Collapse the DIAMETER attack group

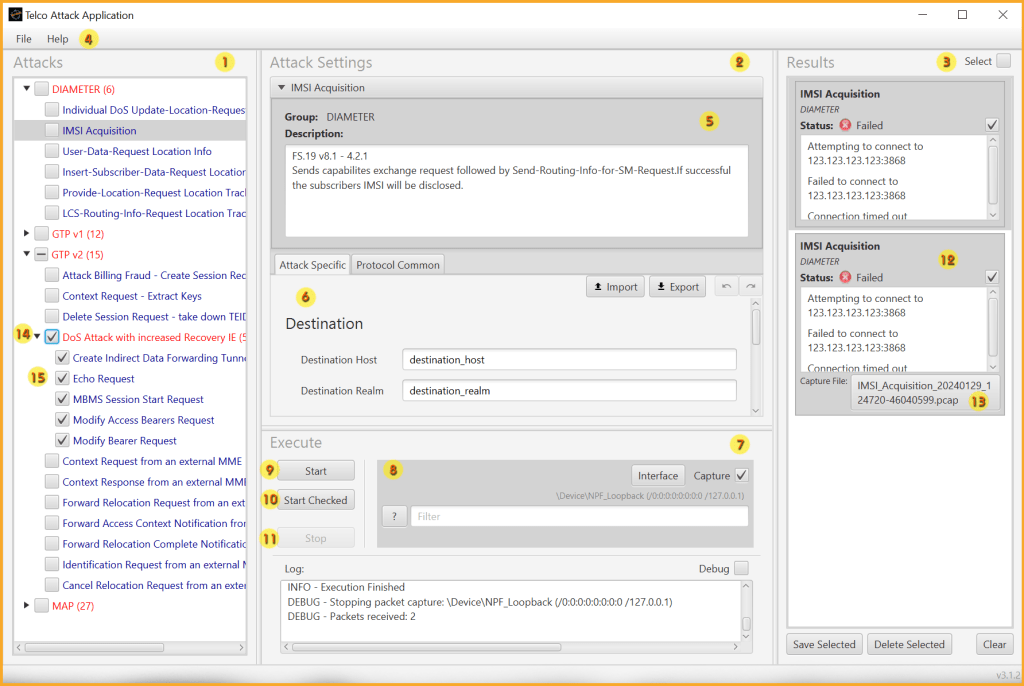[x=27, y=89]
